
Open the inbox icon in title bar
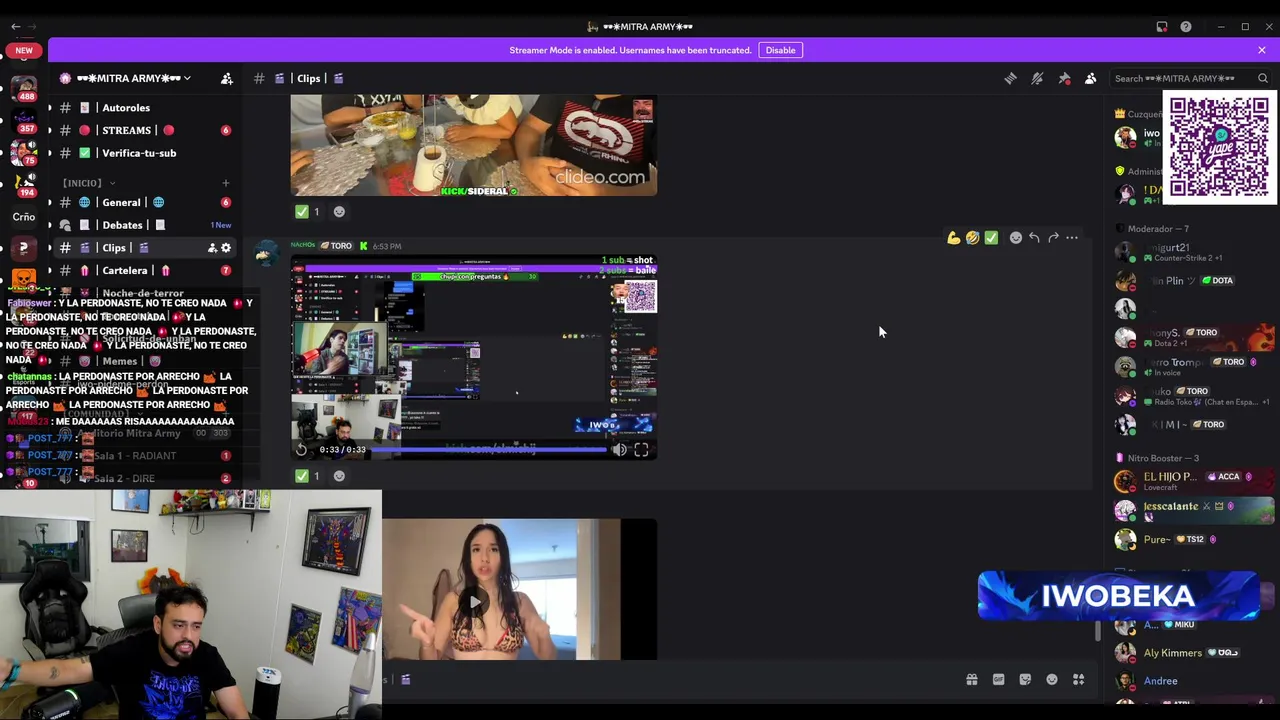(1162, 27)
